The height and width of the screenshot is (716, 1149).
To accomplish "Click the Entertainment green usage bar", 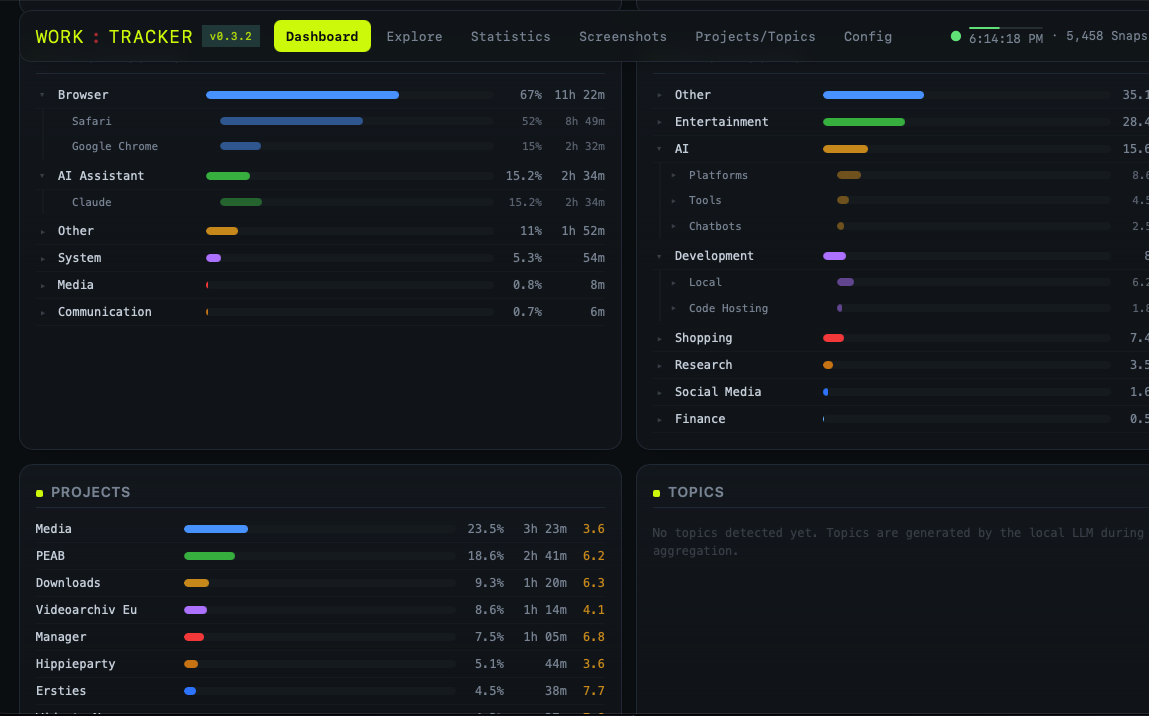I will click(864, 122).
